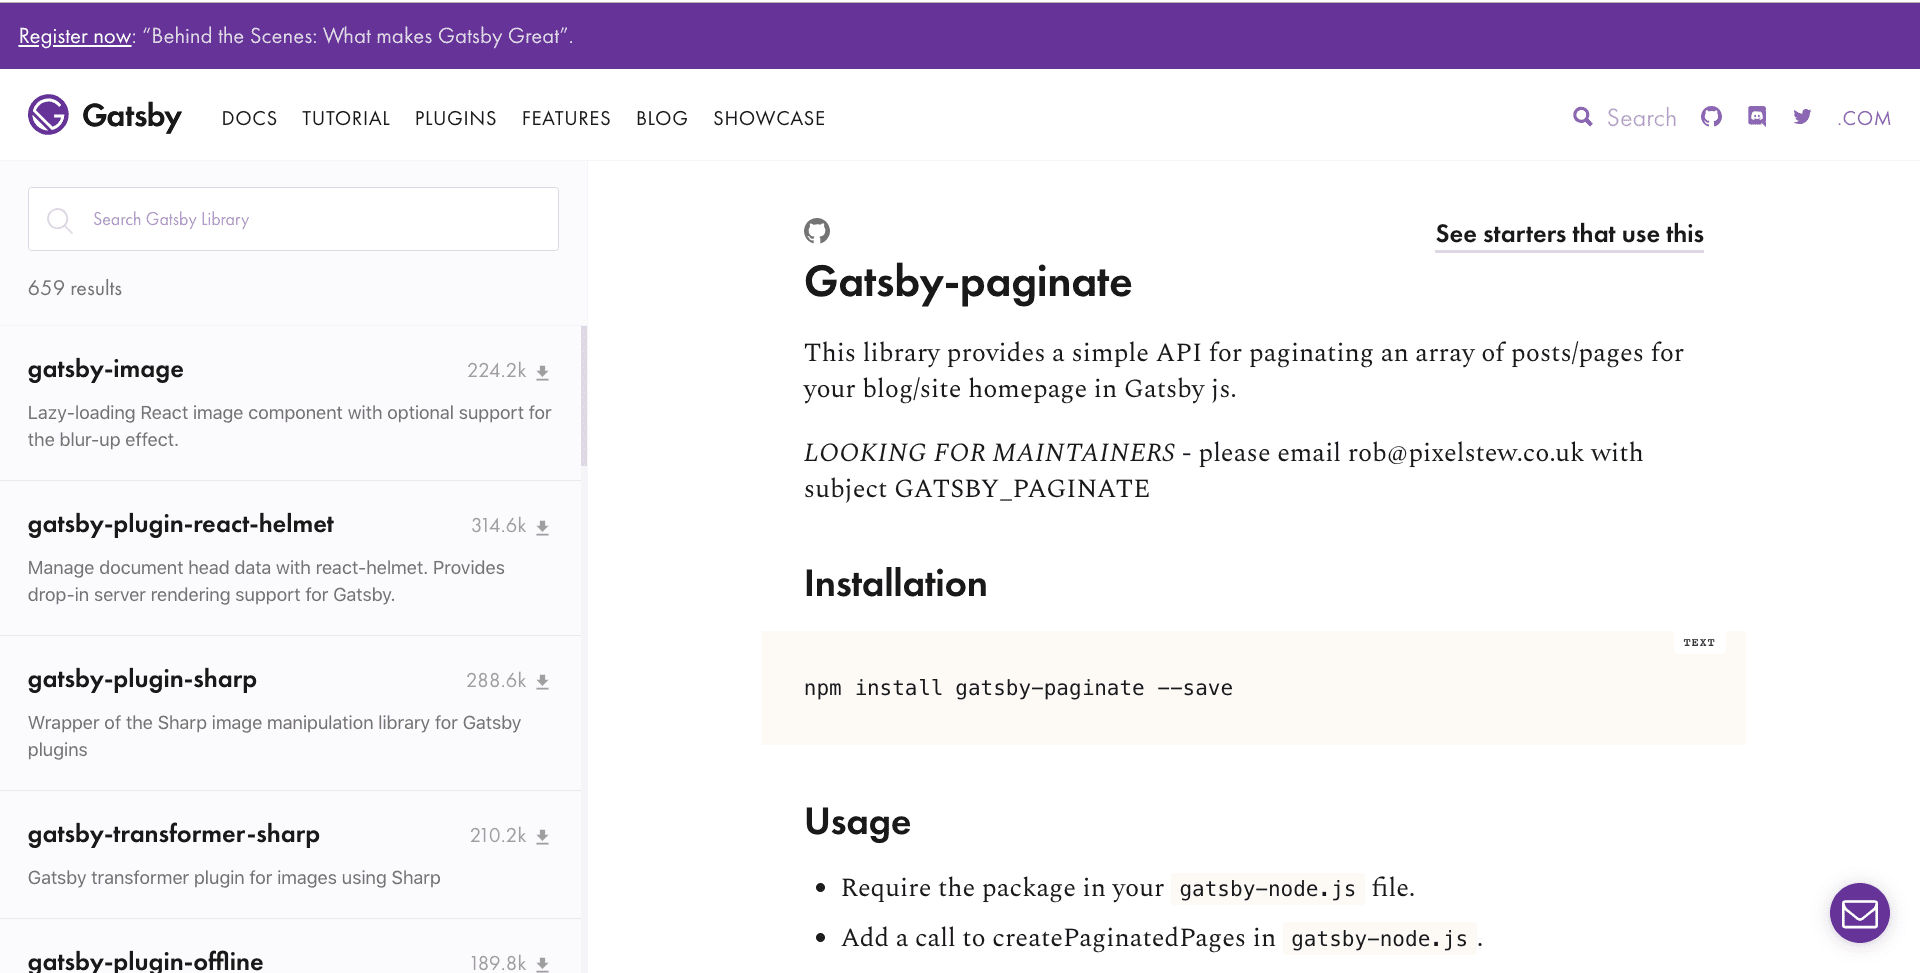Focus the Search Gatsby Library field
1920x973 pixels.
310,219
